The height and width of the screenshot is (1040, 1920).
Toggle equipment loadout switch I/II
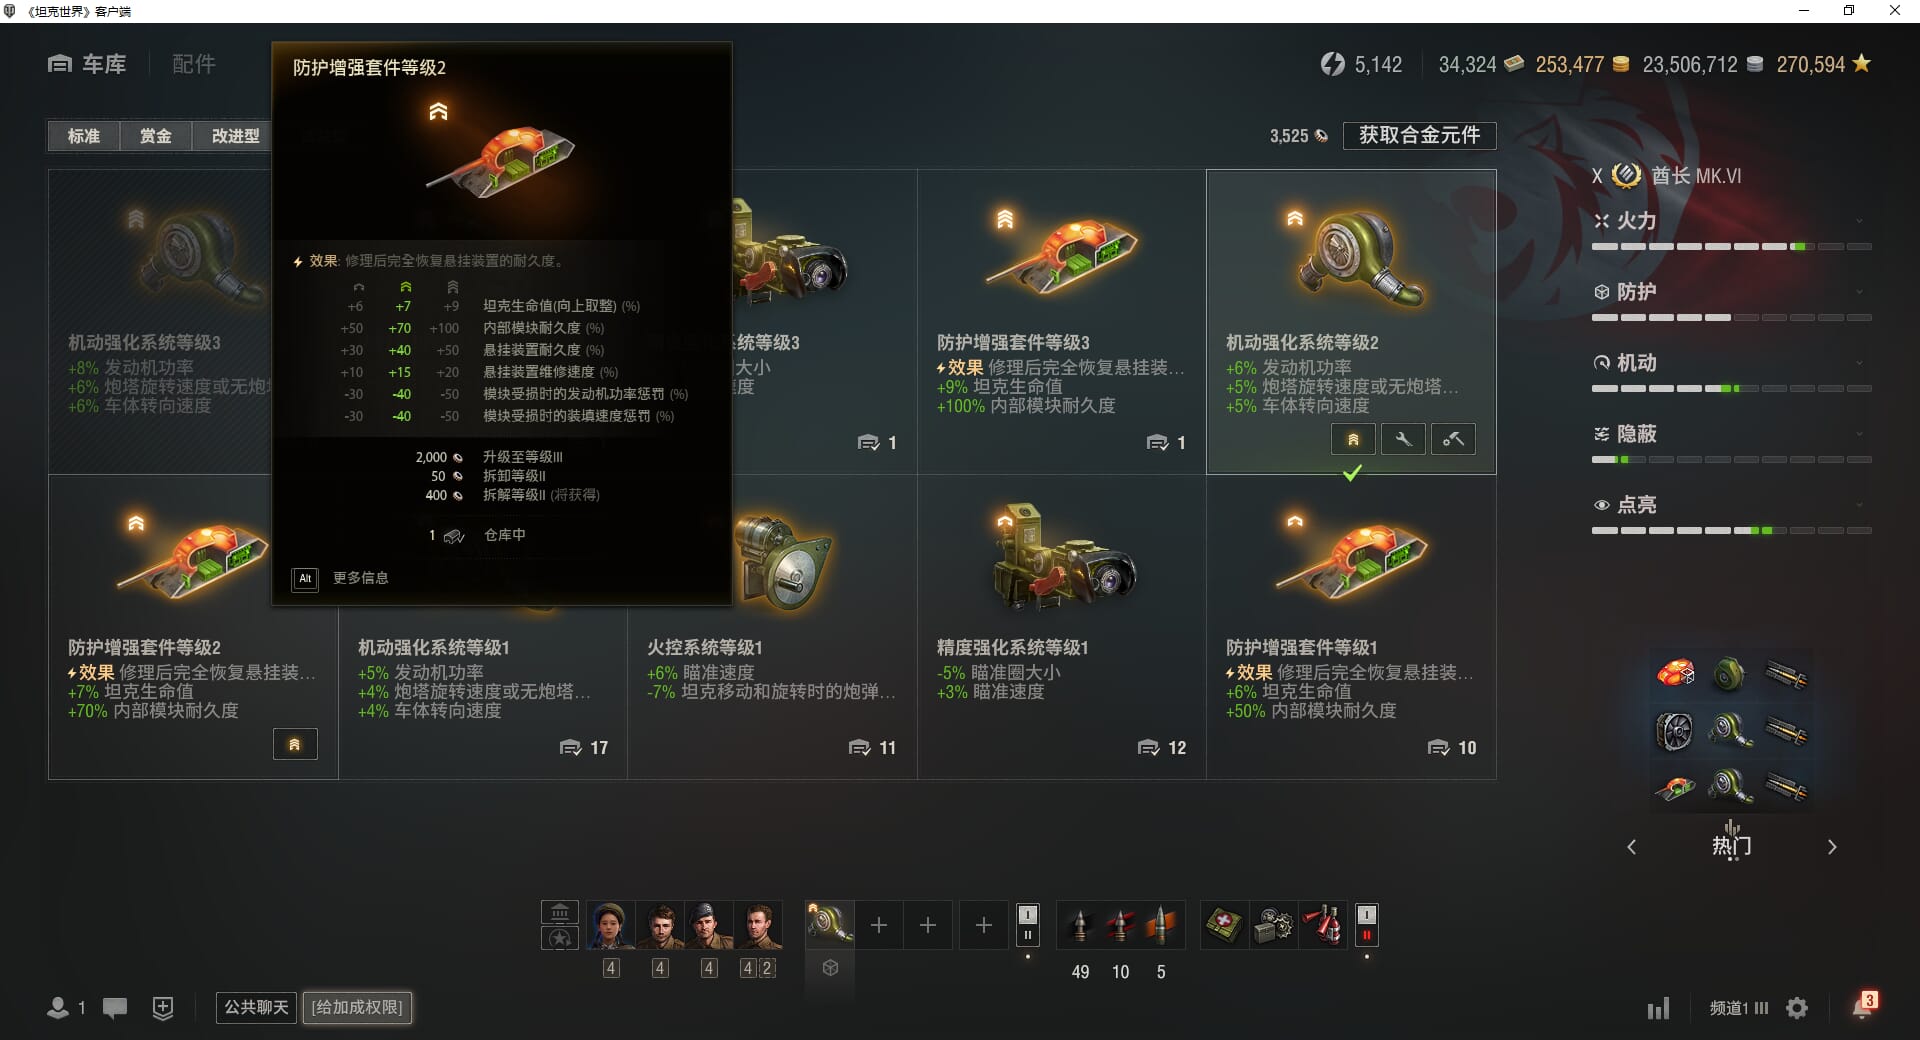(x=1027, y=925)
